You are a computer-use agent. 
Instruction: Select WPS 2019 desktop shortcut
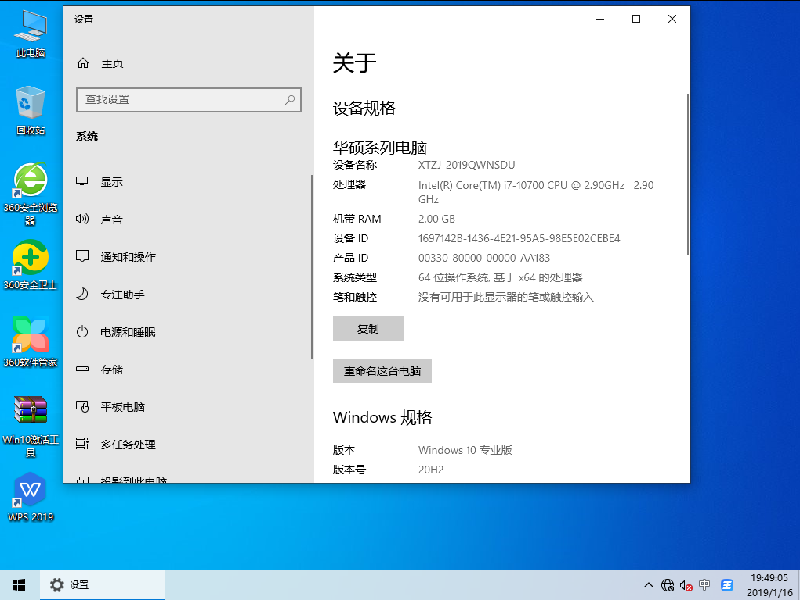pyautogui.click(x=31, y=497)
